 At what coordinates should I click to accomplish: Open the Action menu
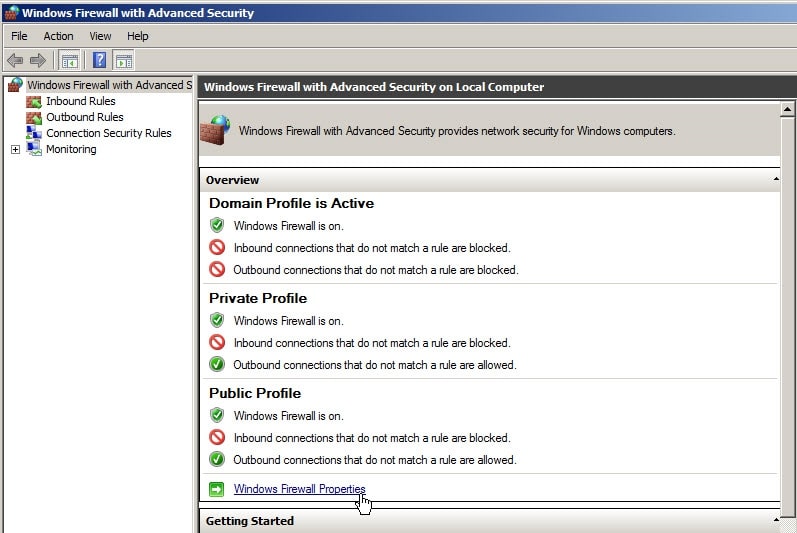coord(58,36)
